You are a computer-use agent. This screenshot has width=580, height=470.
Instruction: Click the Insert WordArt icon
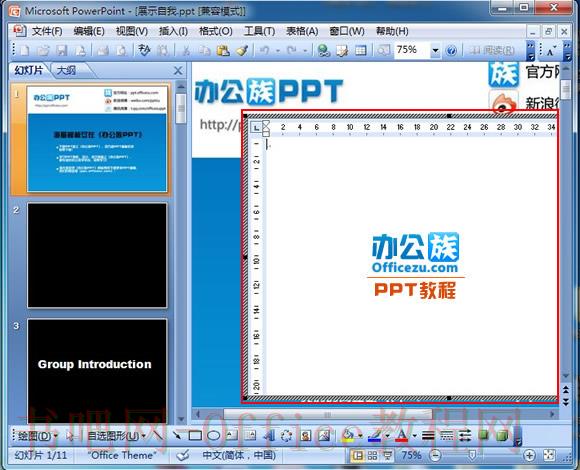pos(269,436)
